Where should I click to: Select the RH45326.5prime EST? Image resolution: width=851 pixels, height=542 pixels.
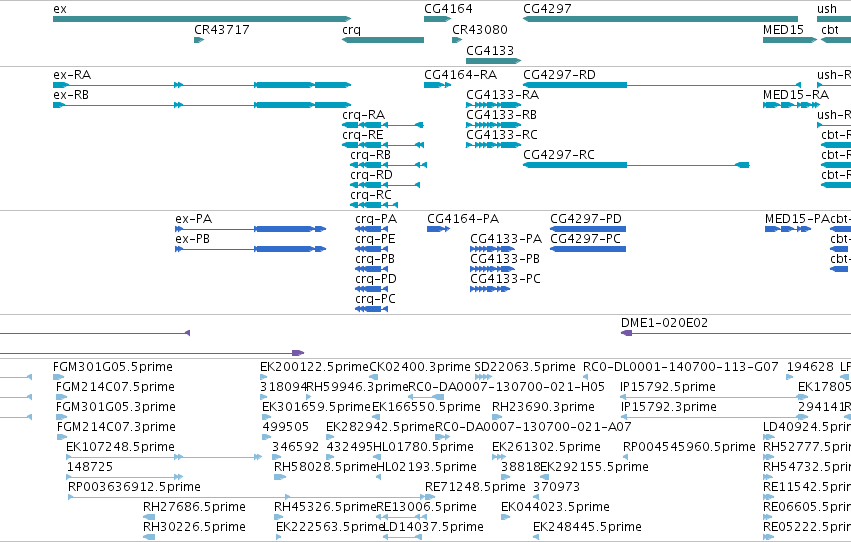pos(279,517)
